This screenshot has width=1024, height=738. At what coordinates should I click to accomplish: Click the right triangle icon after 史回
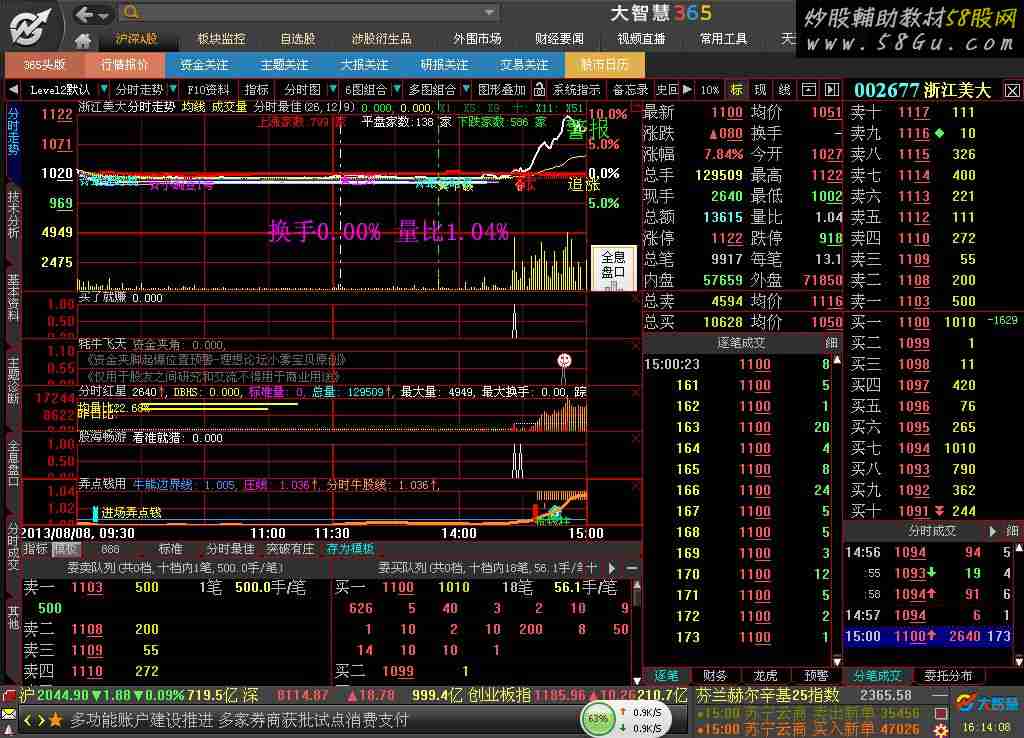tap(687, 89)
